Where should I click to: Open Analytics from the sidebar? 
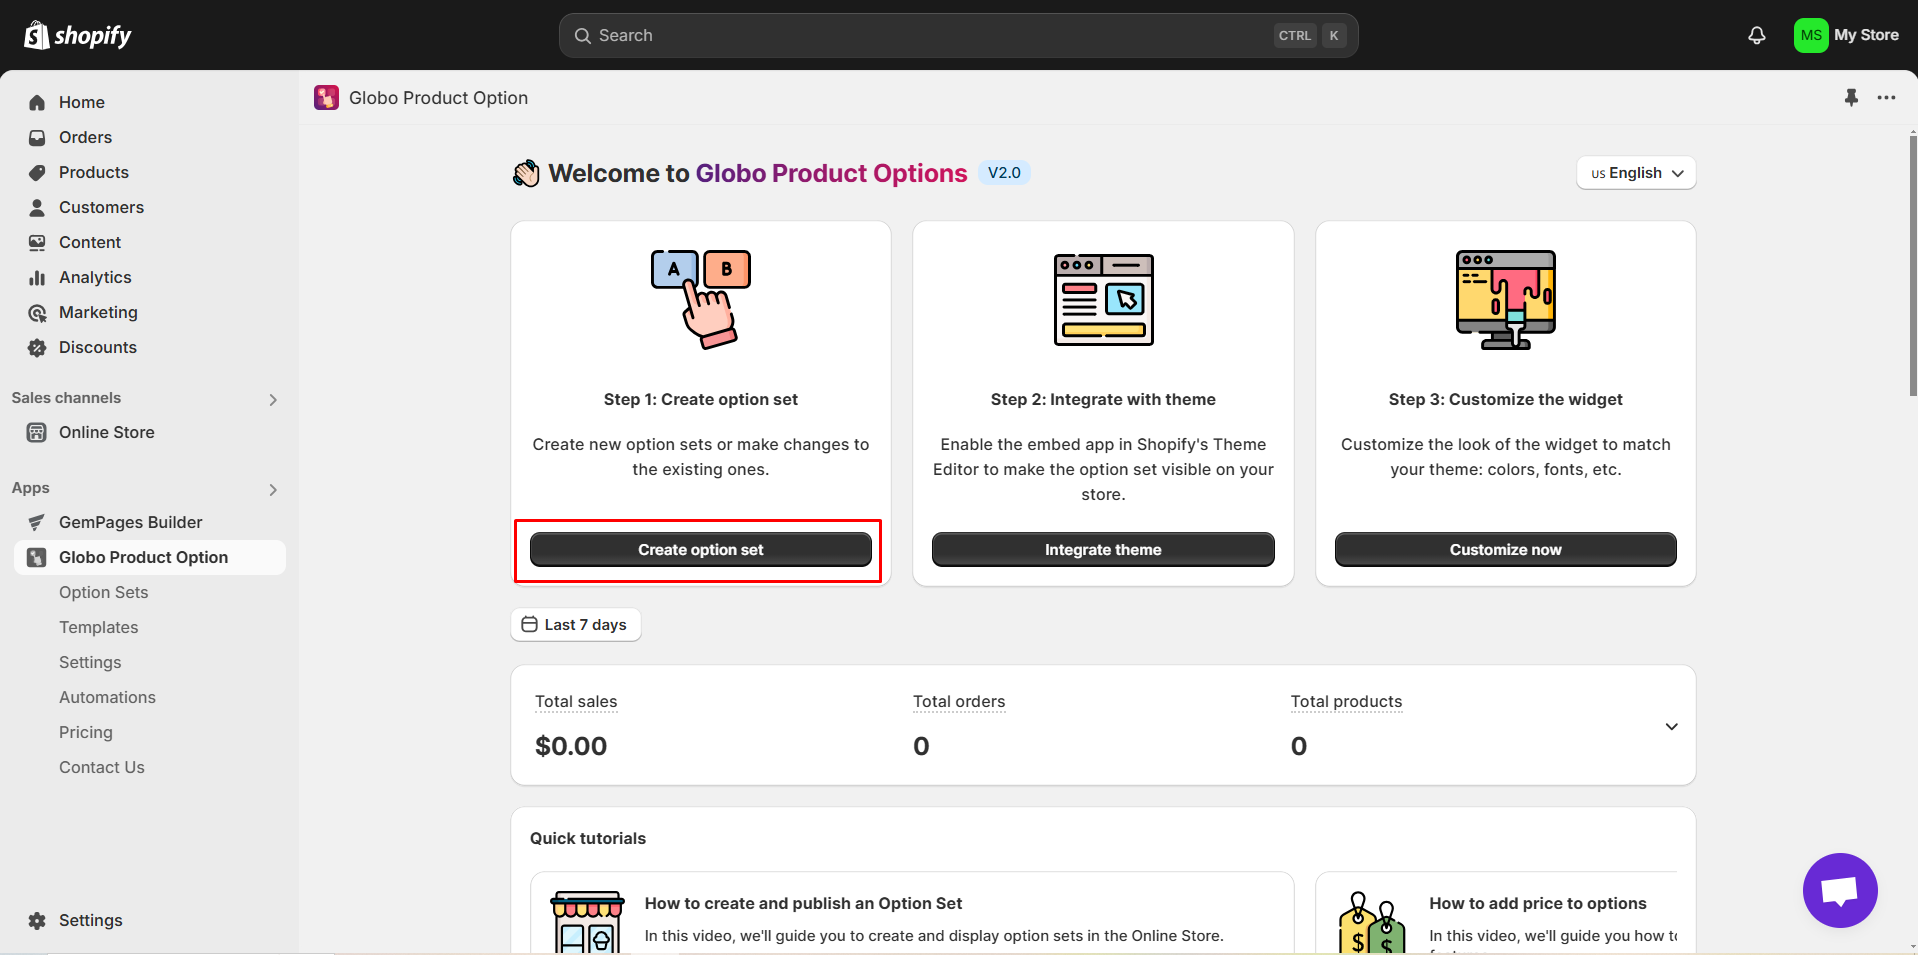coord(95,277)
